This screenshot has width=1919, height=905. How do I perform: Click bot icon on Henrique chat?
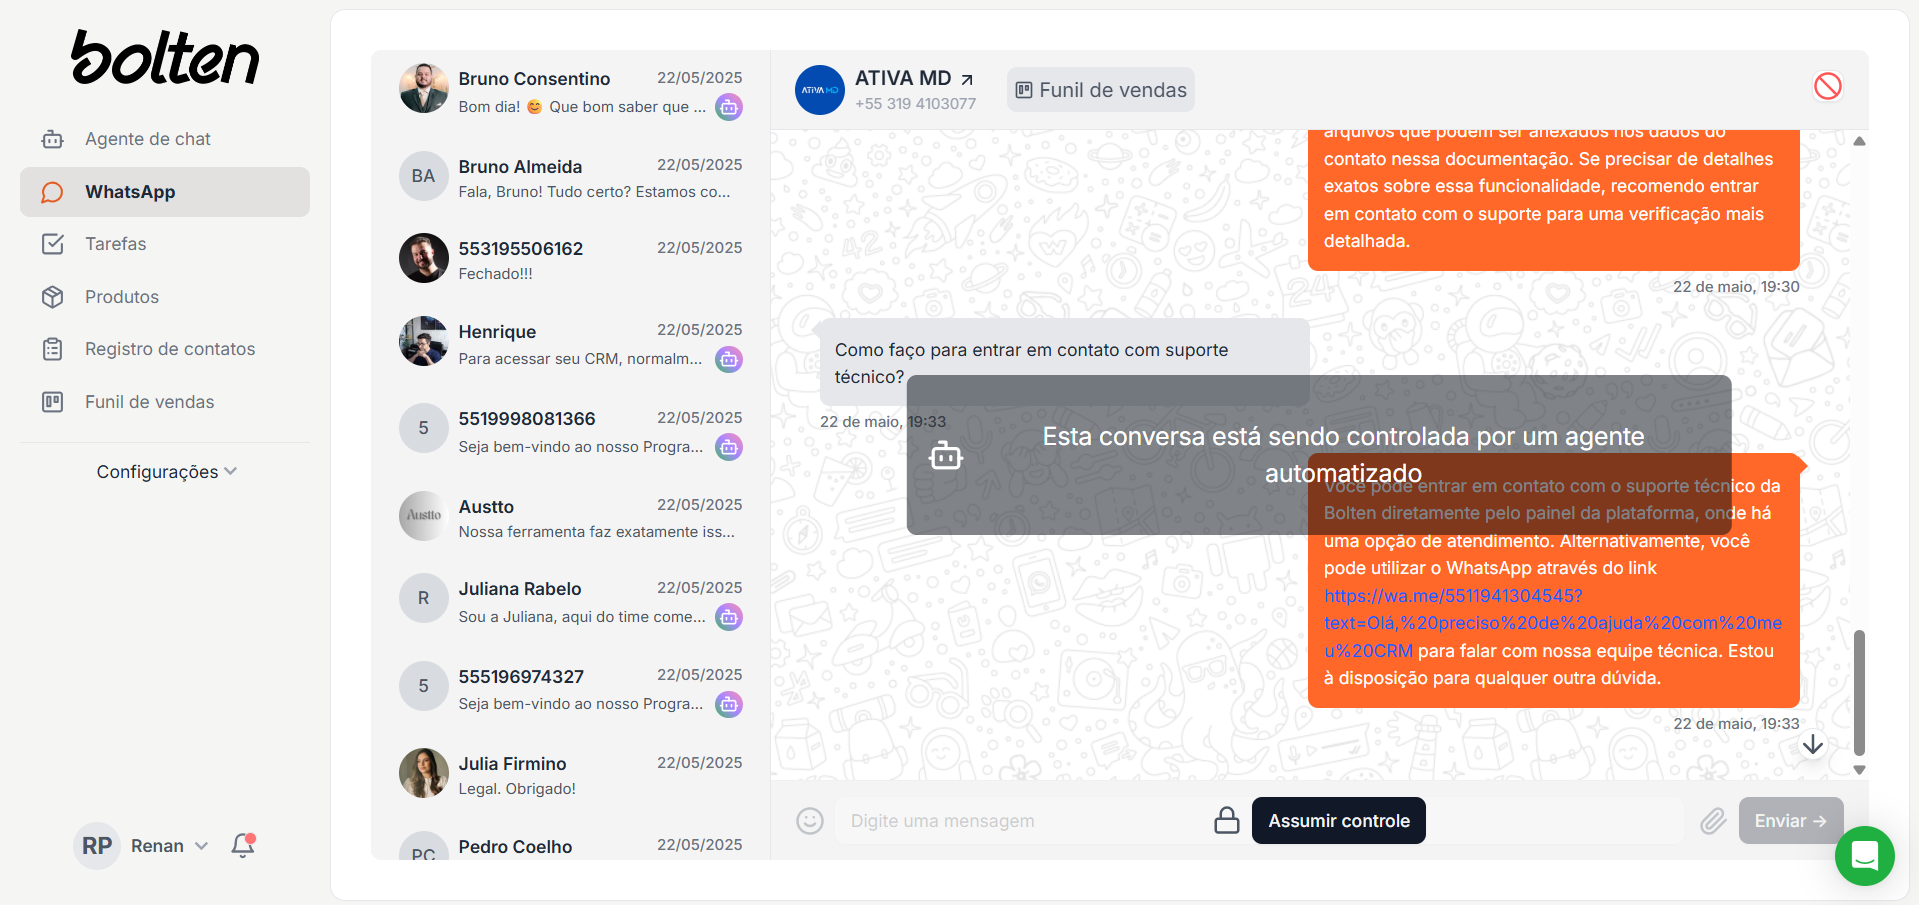(729, 359)
